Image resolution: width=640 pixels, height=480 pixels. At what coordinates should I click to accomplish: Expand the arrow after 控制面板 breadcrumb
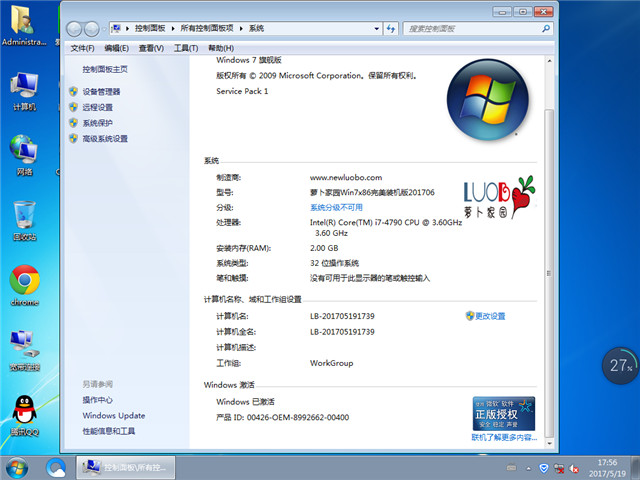point(173,29)
